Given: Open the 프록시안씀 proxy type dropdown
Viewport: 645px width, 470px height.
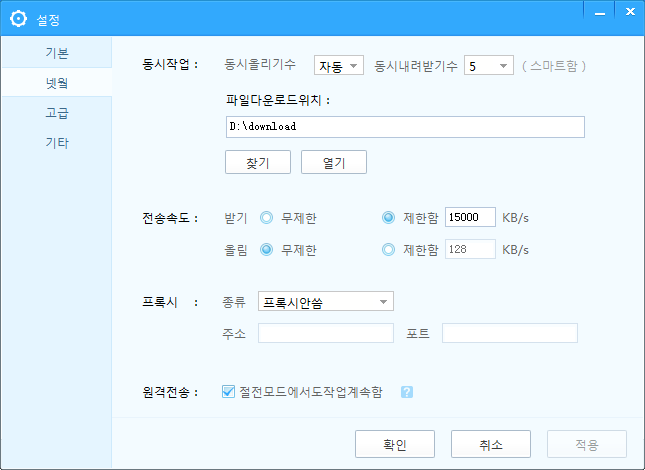Looking at the screenshot, I should (x=326, y=301).
